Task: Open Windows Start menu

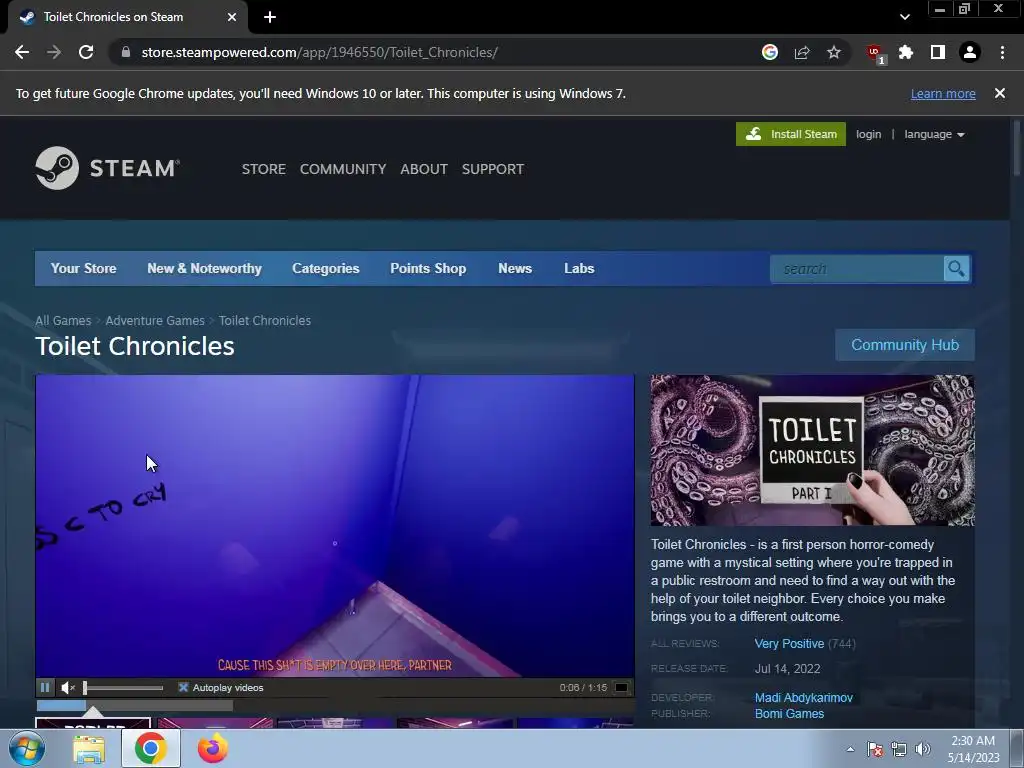Action: [x=27, y=748]
